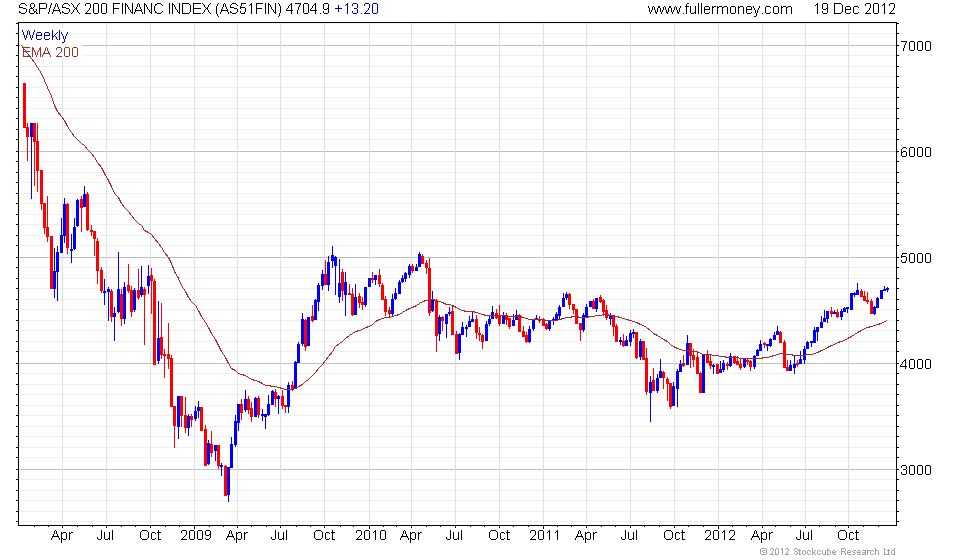
Task: Click the copyright Stockcube Research Ltd text
Action: click(x=828, y=551)
